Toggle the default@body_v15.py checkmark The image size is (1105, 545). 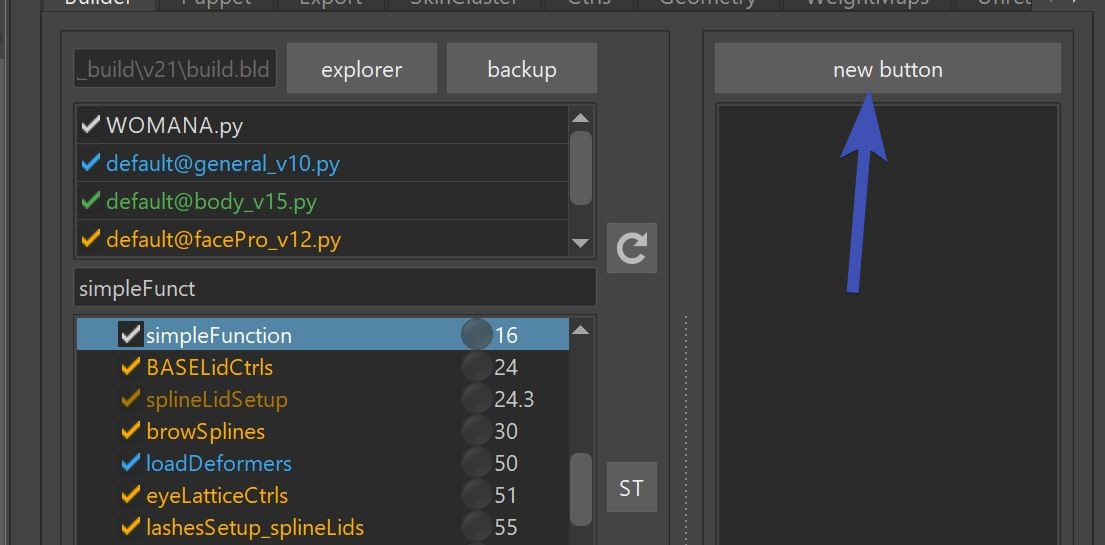90,202
